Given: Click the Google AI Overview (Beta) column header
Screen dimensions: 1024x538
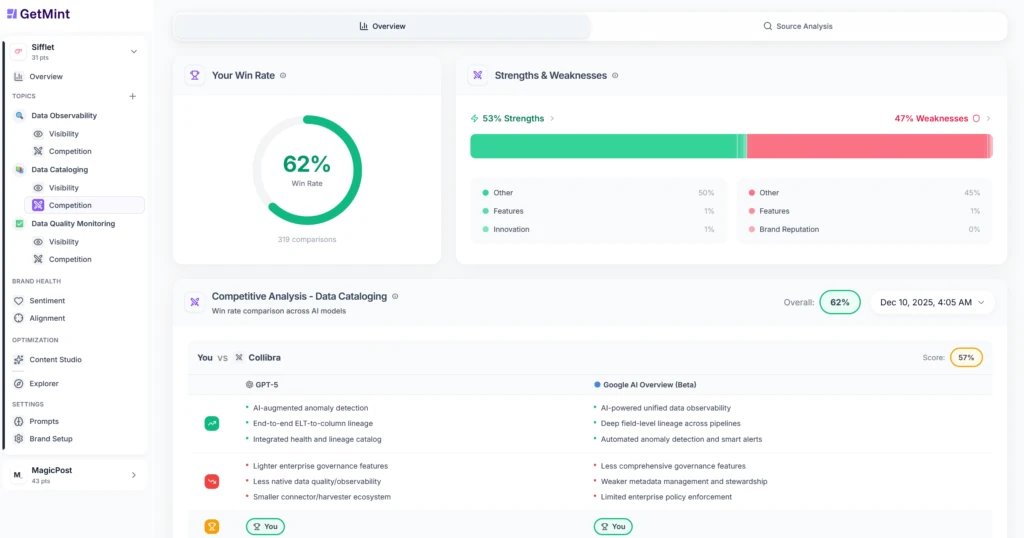Looking at the screenshot, I should tap(645, 385).
